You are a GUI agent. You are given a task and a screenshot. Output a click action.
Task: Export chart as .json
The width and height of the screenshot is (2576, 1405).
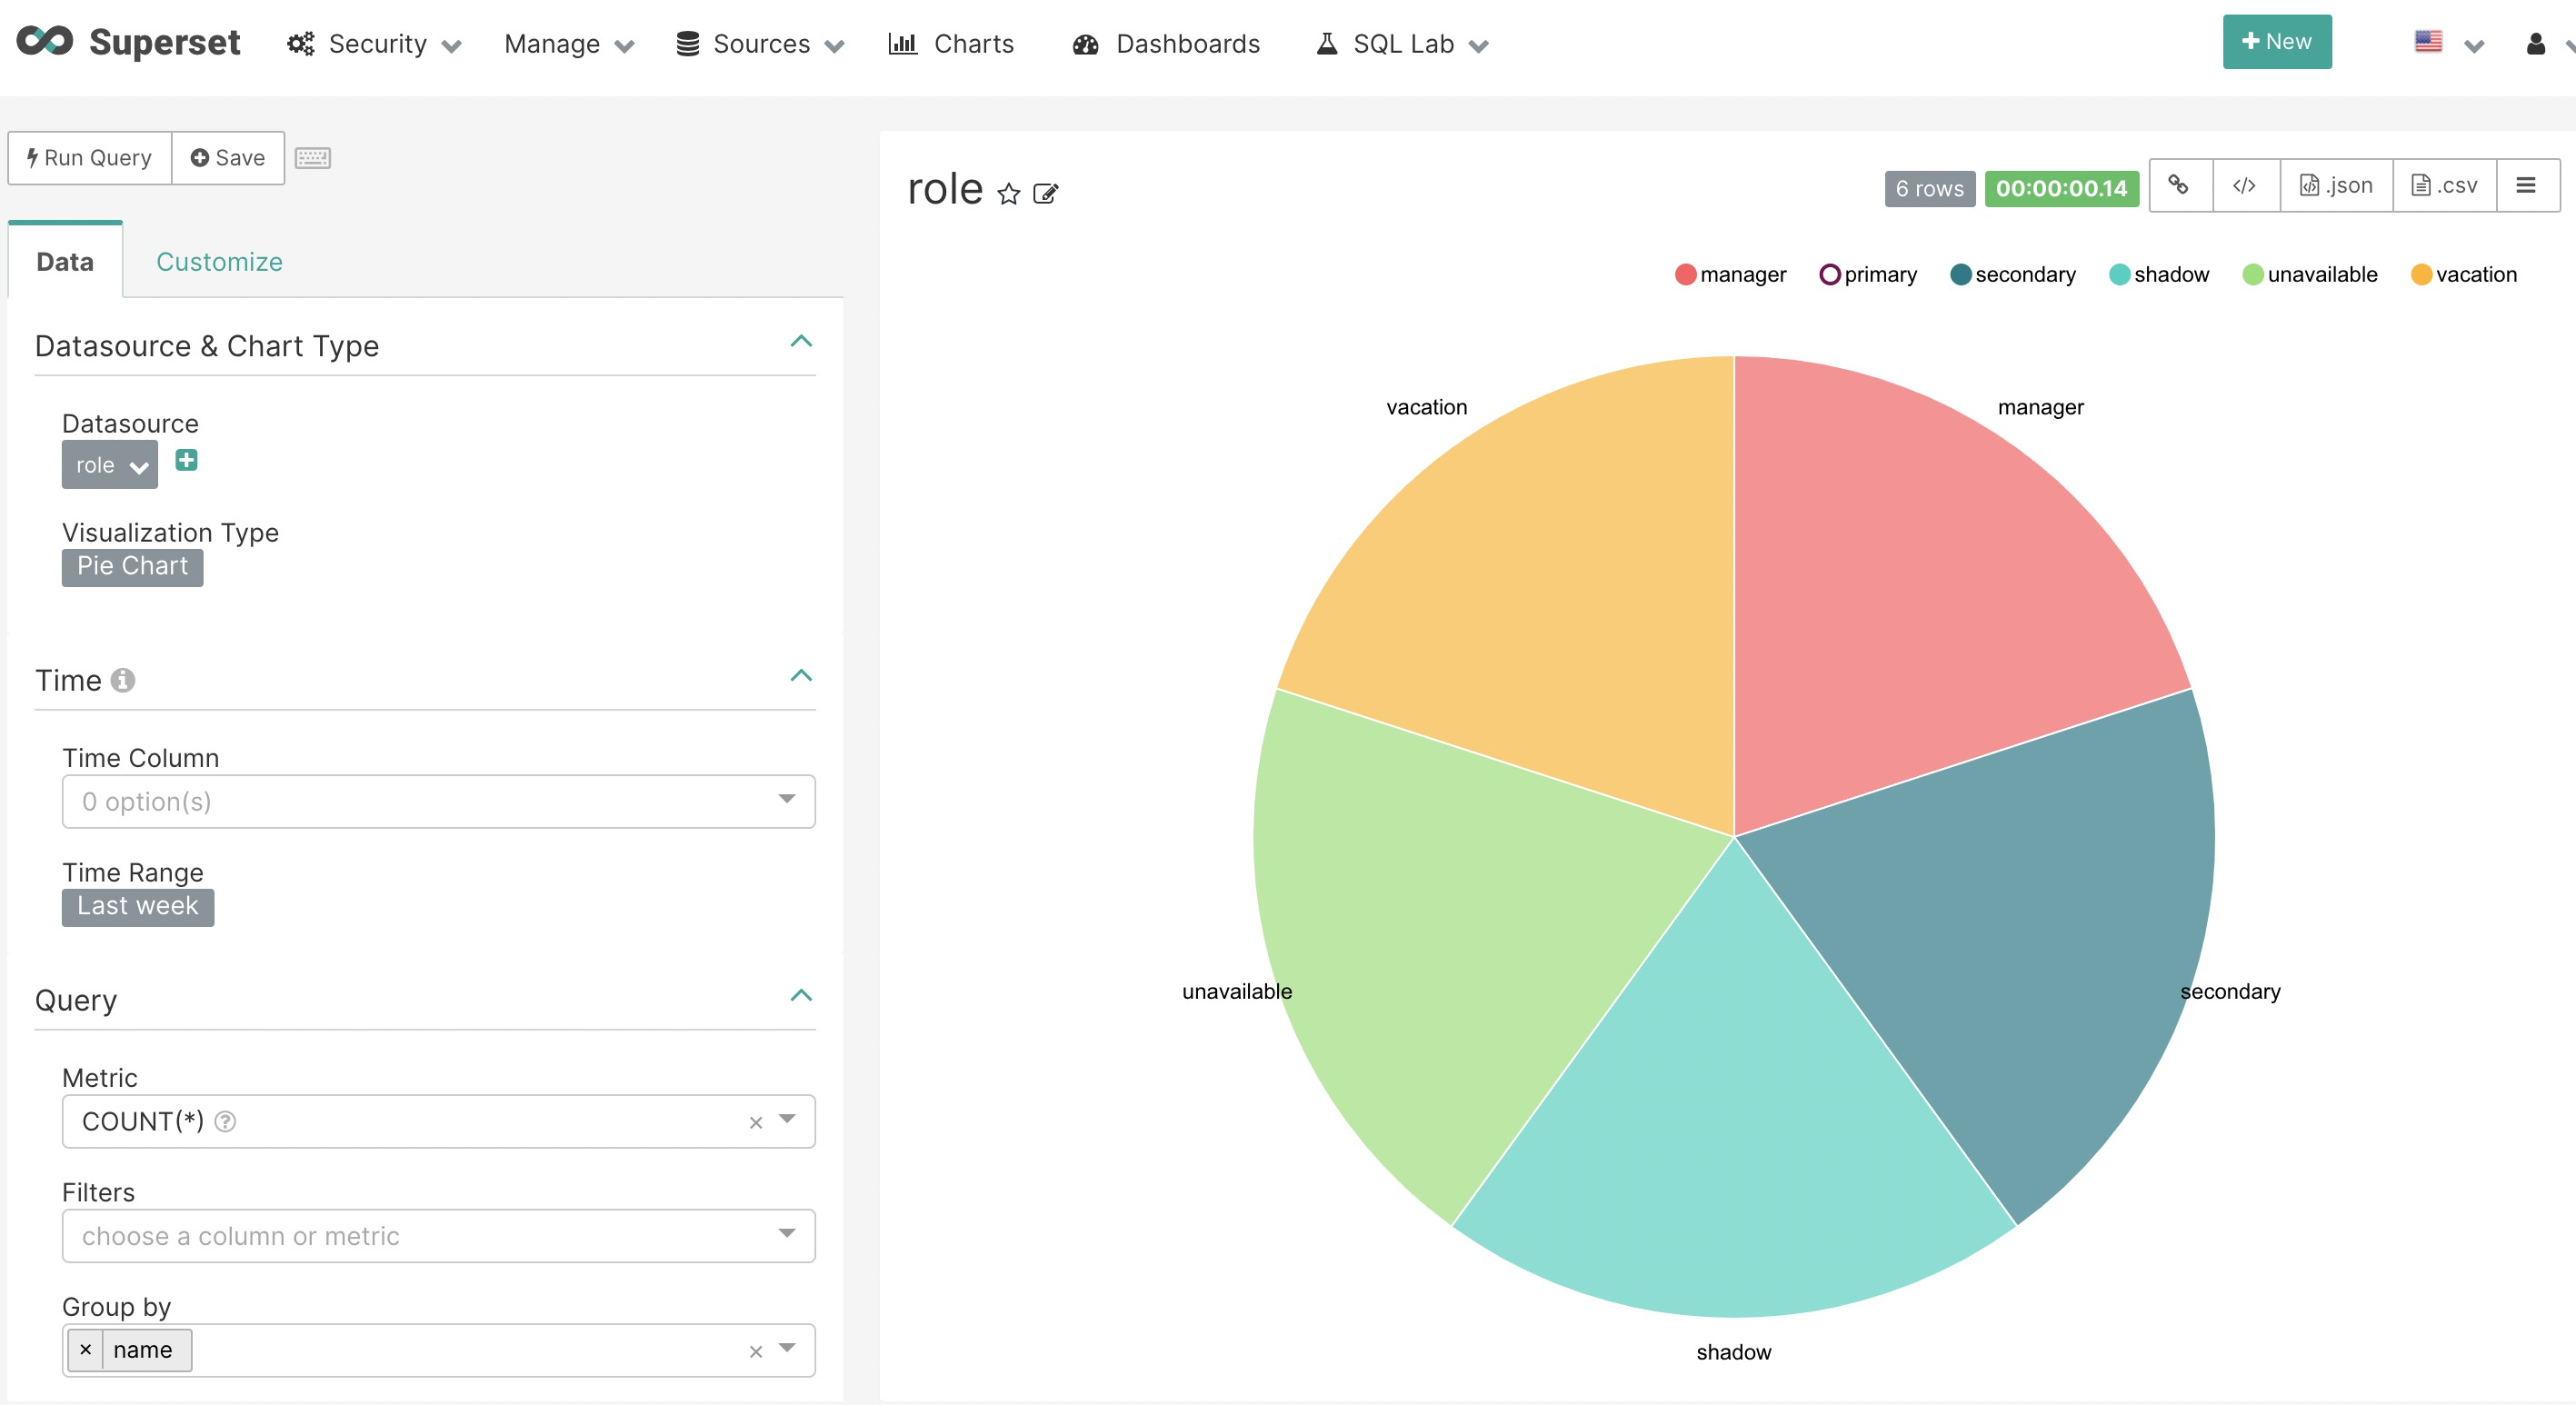[2336, 186]
